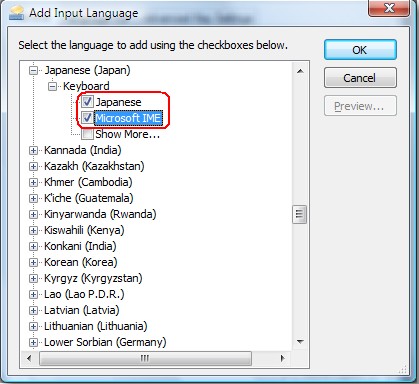Click the horizontal scrollbar thumb
Viewport: 419px width, 384px height.
tap(145, 359)
